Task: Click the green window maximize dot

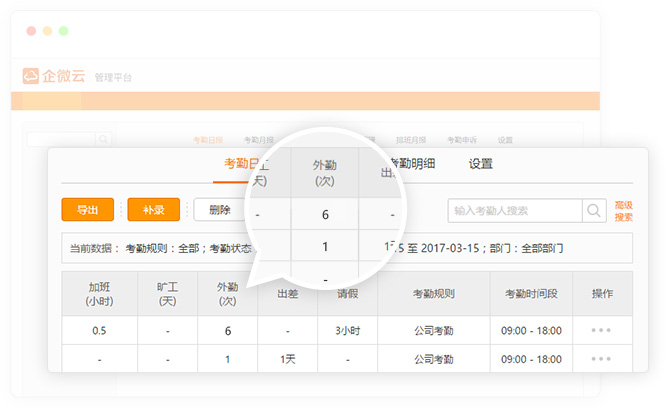Action: coord(64,31)
